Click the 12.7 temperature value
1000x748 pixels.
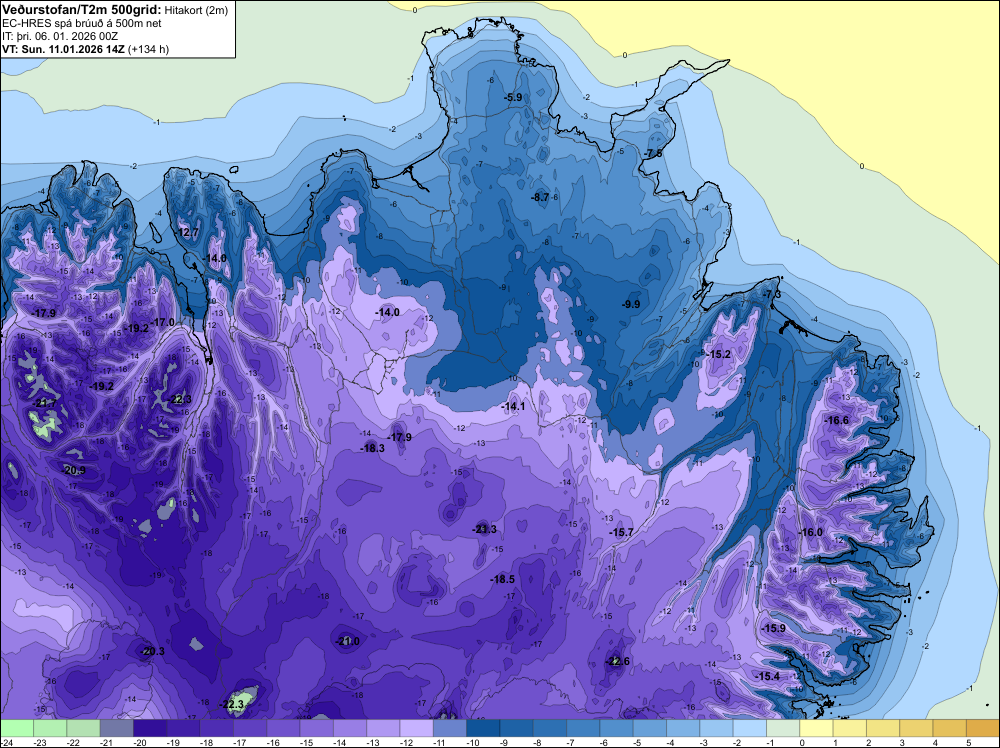tap(189, 233)
